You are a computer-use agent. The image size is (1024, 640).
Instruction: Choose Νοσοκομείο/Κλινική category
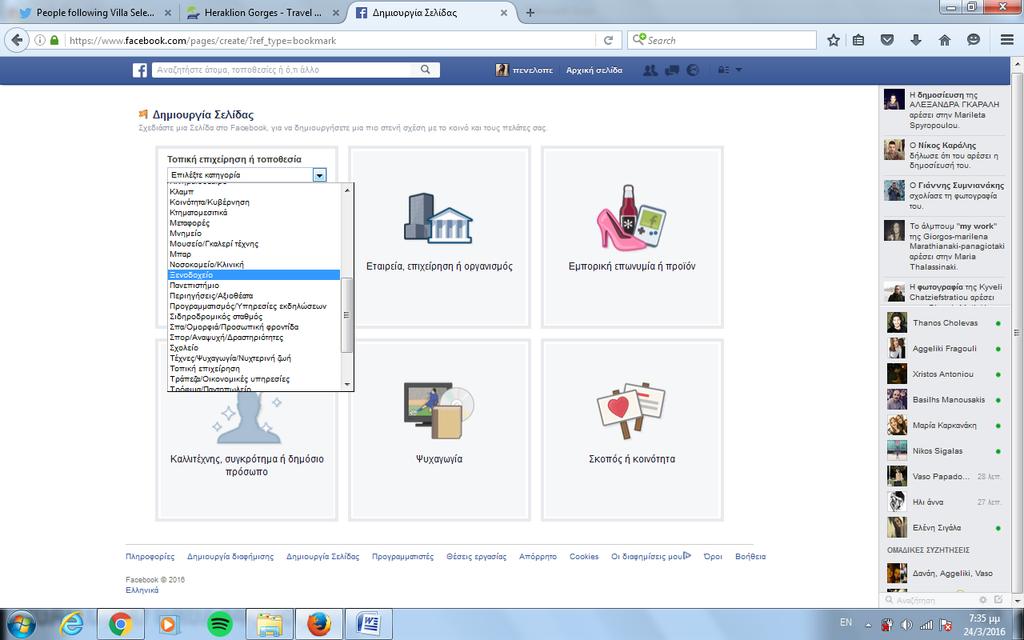point(255,264)
